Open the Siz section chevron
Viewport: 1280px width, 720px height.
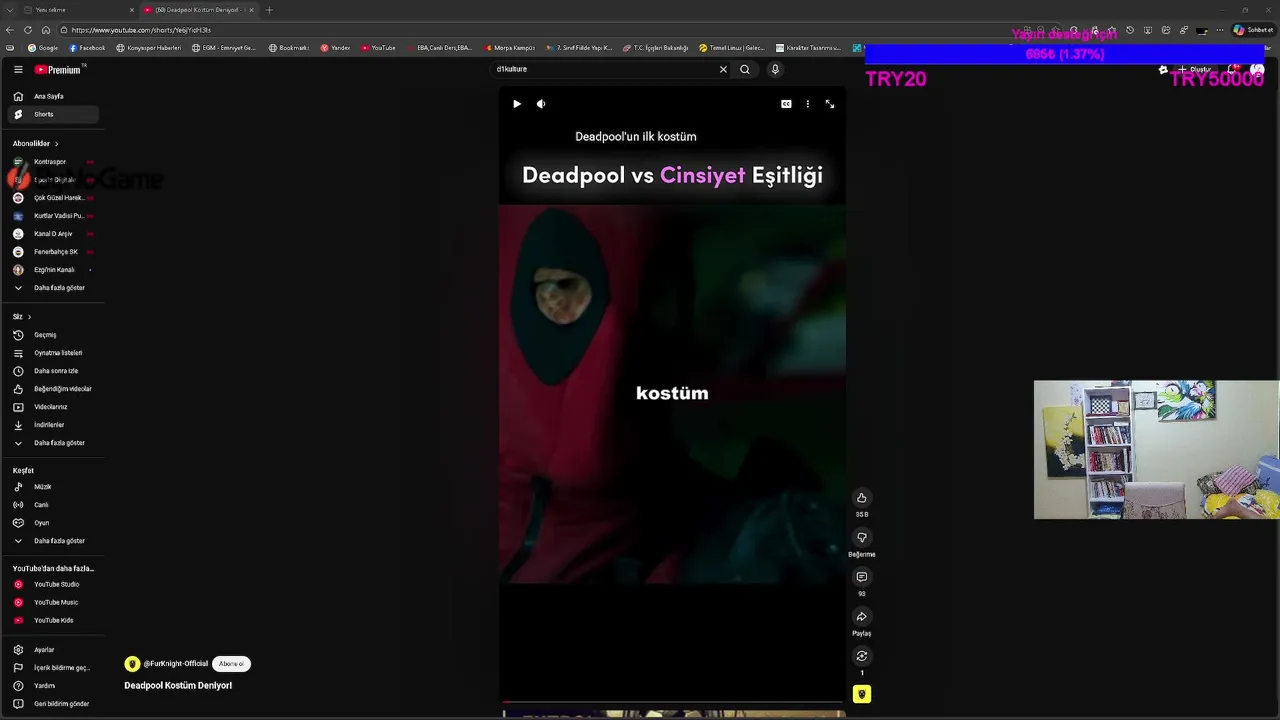tap(29, 317)
